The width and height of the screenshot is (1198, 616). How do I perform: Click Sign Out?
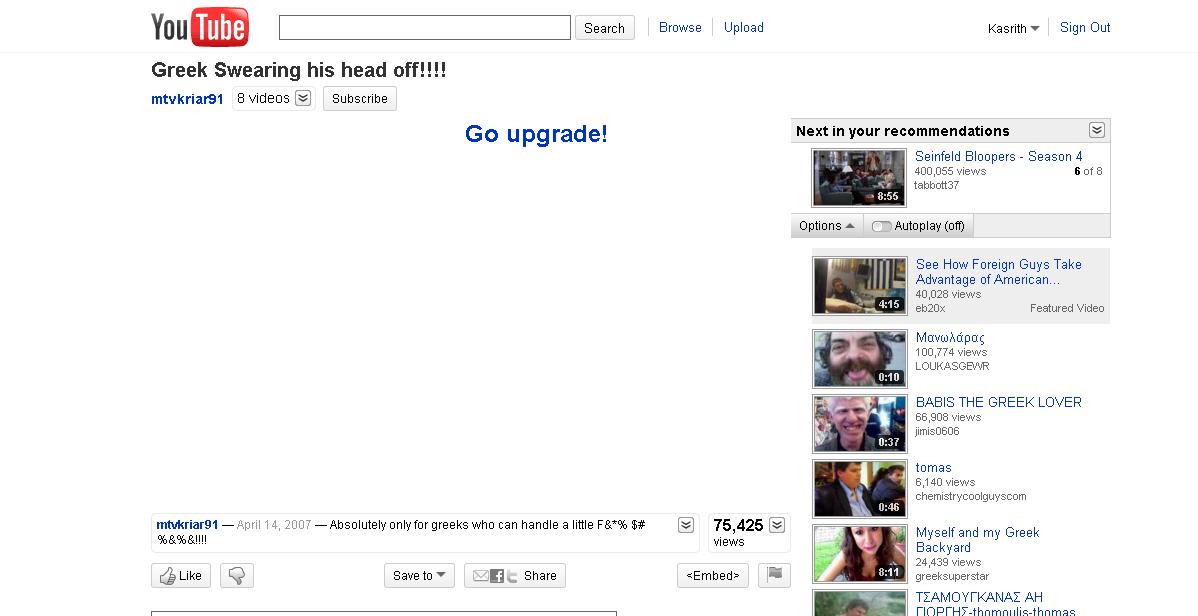point(1085,28)
